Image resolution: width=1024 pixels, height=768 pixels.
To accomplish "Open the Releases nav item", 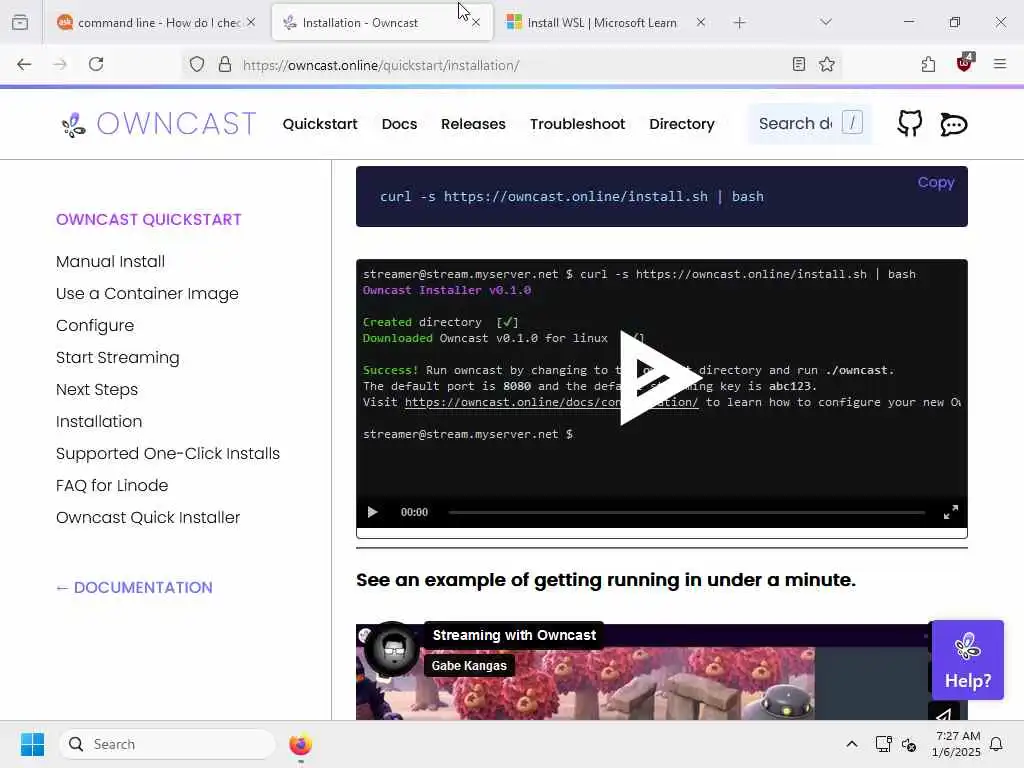I will [x=473, y=124].
